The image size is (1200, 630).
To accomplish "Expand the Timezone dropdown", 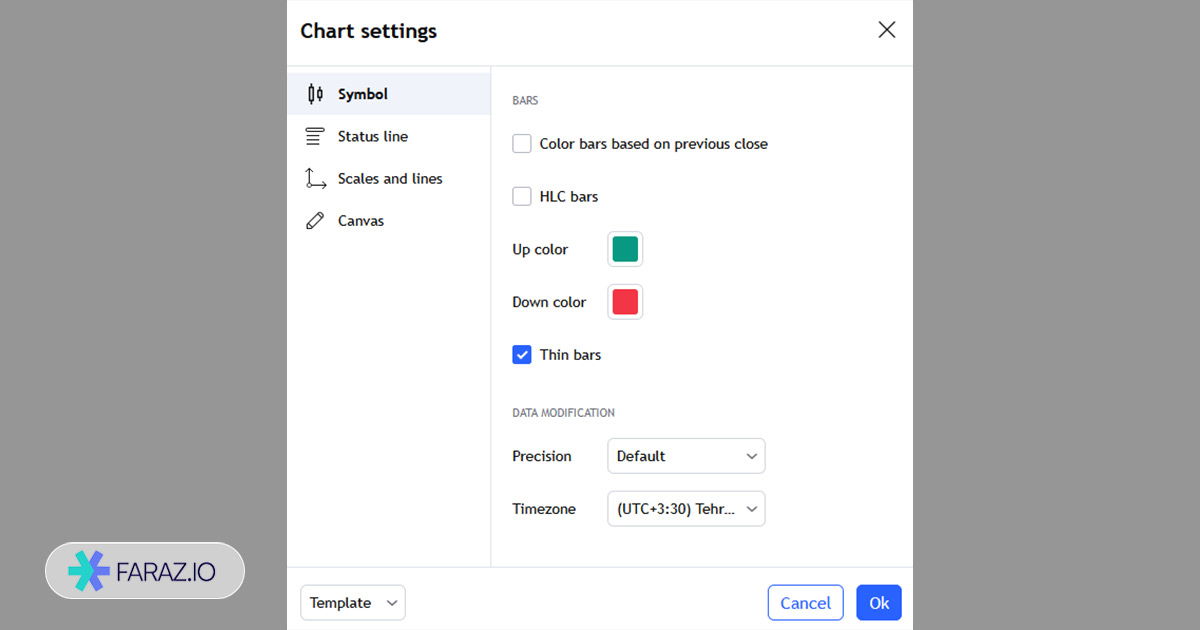I will pos(686,509).
